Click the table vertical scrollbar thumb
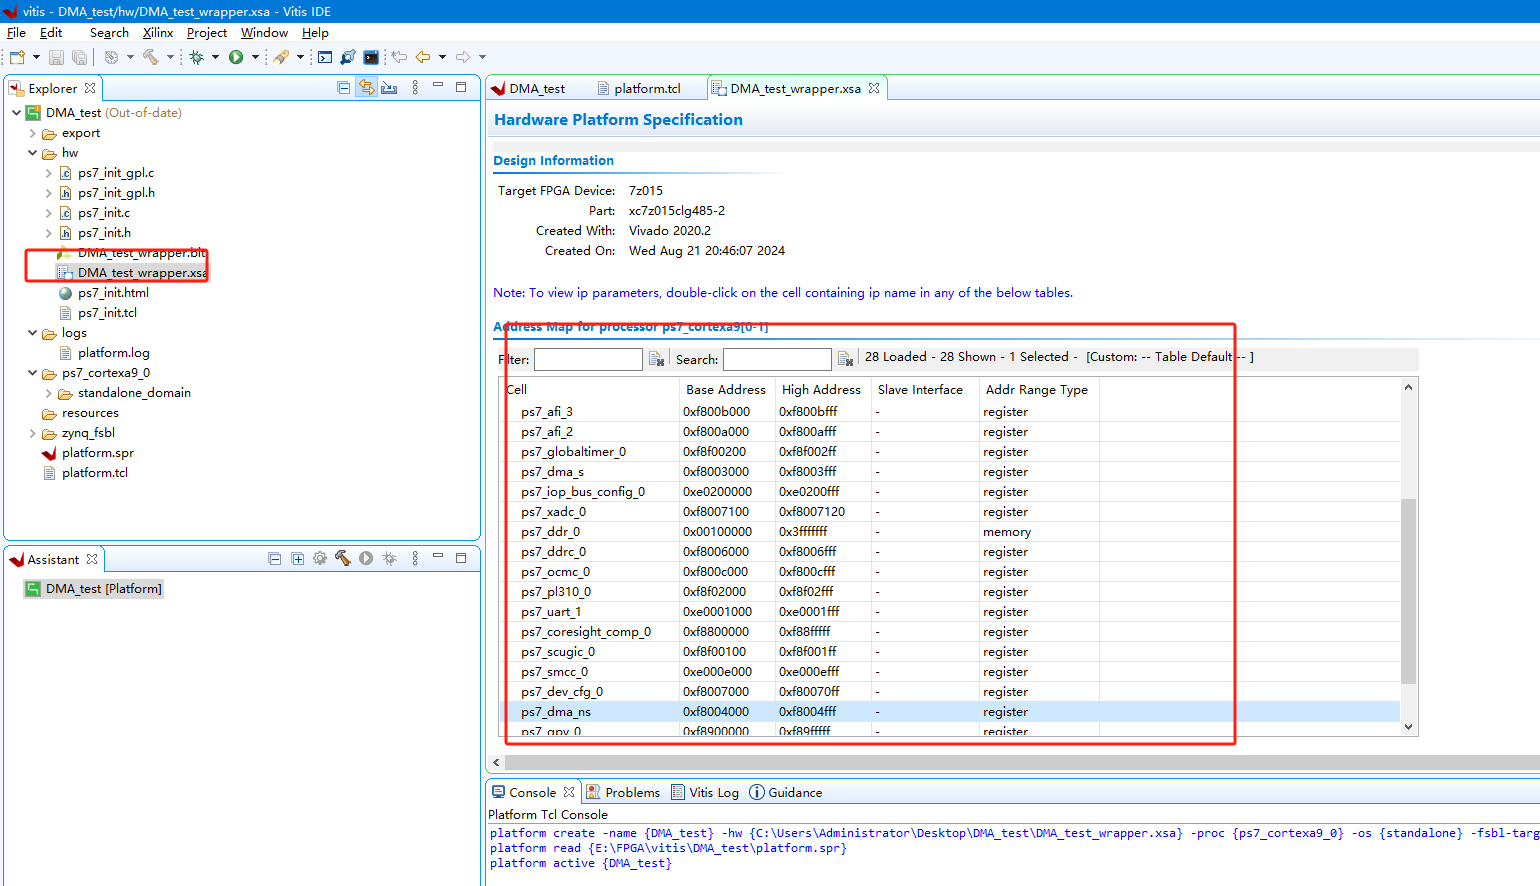This screenshot has height=886, width=1540. [x=1408, y=590]
